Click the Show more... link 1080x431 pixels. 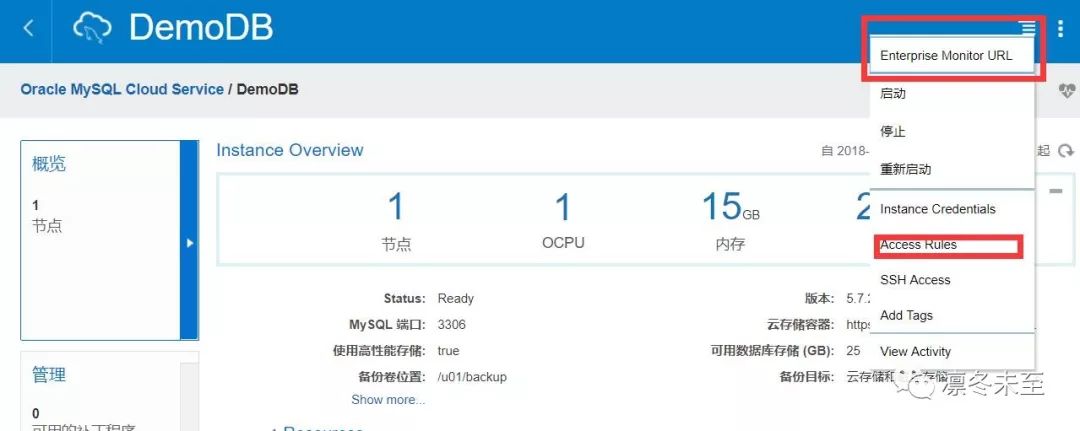[x=388, y=399]
